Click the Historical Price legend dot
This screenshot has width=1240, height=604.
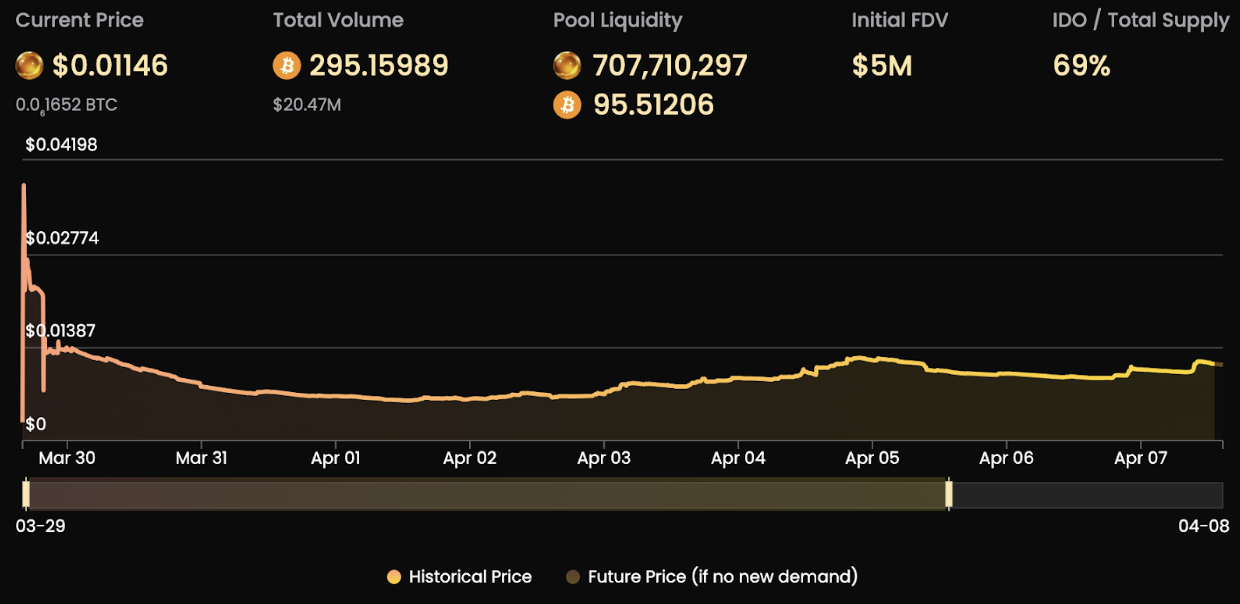pyautogui.click(x=394, y=577)
